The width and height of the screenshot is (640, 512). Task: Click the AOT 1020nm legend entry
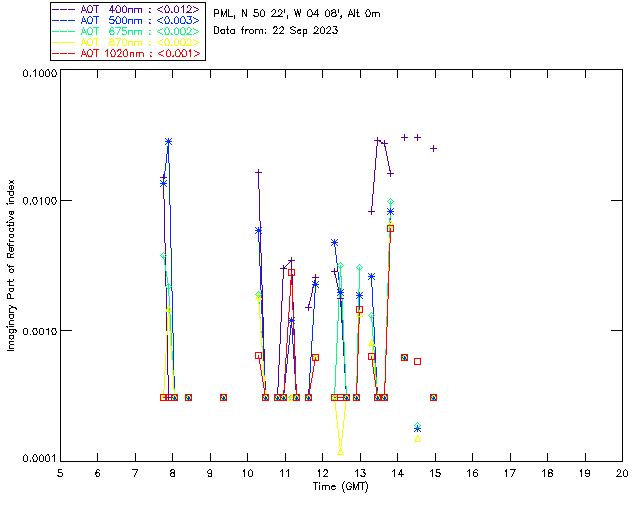pos(127,53)
